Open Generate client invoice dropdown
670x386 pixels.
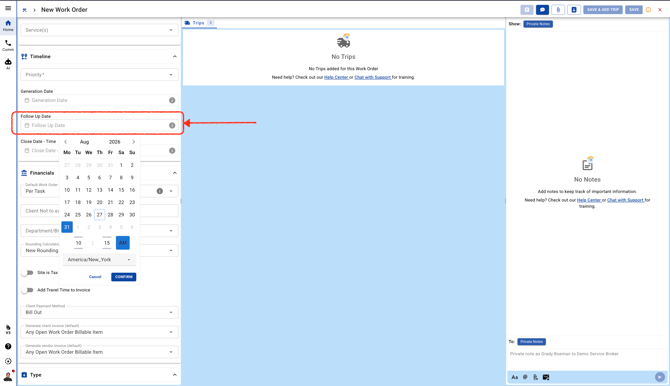pos(100,332)
